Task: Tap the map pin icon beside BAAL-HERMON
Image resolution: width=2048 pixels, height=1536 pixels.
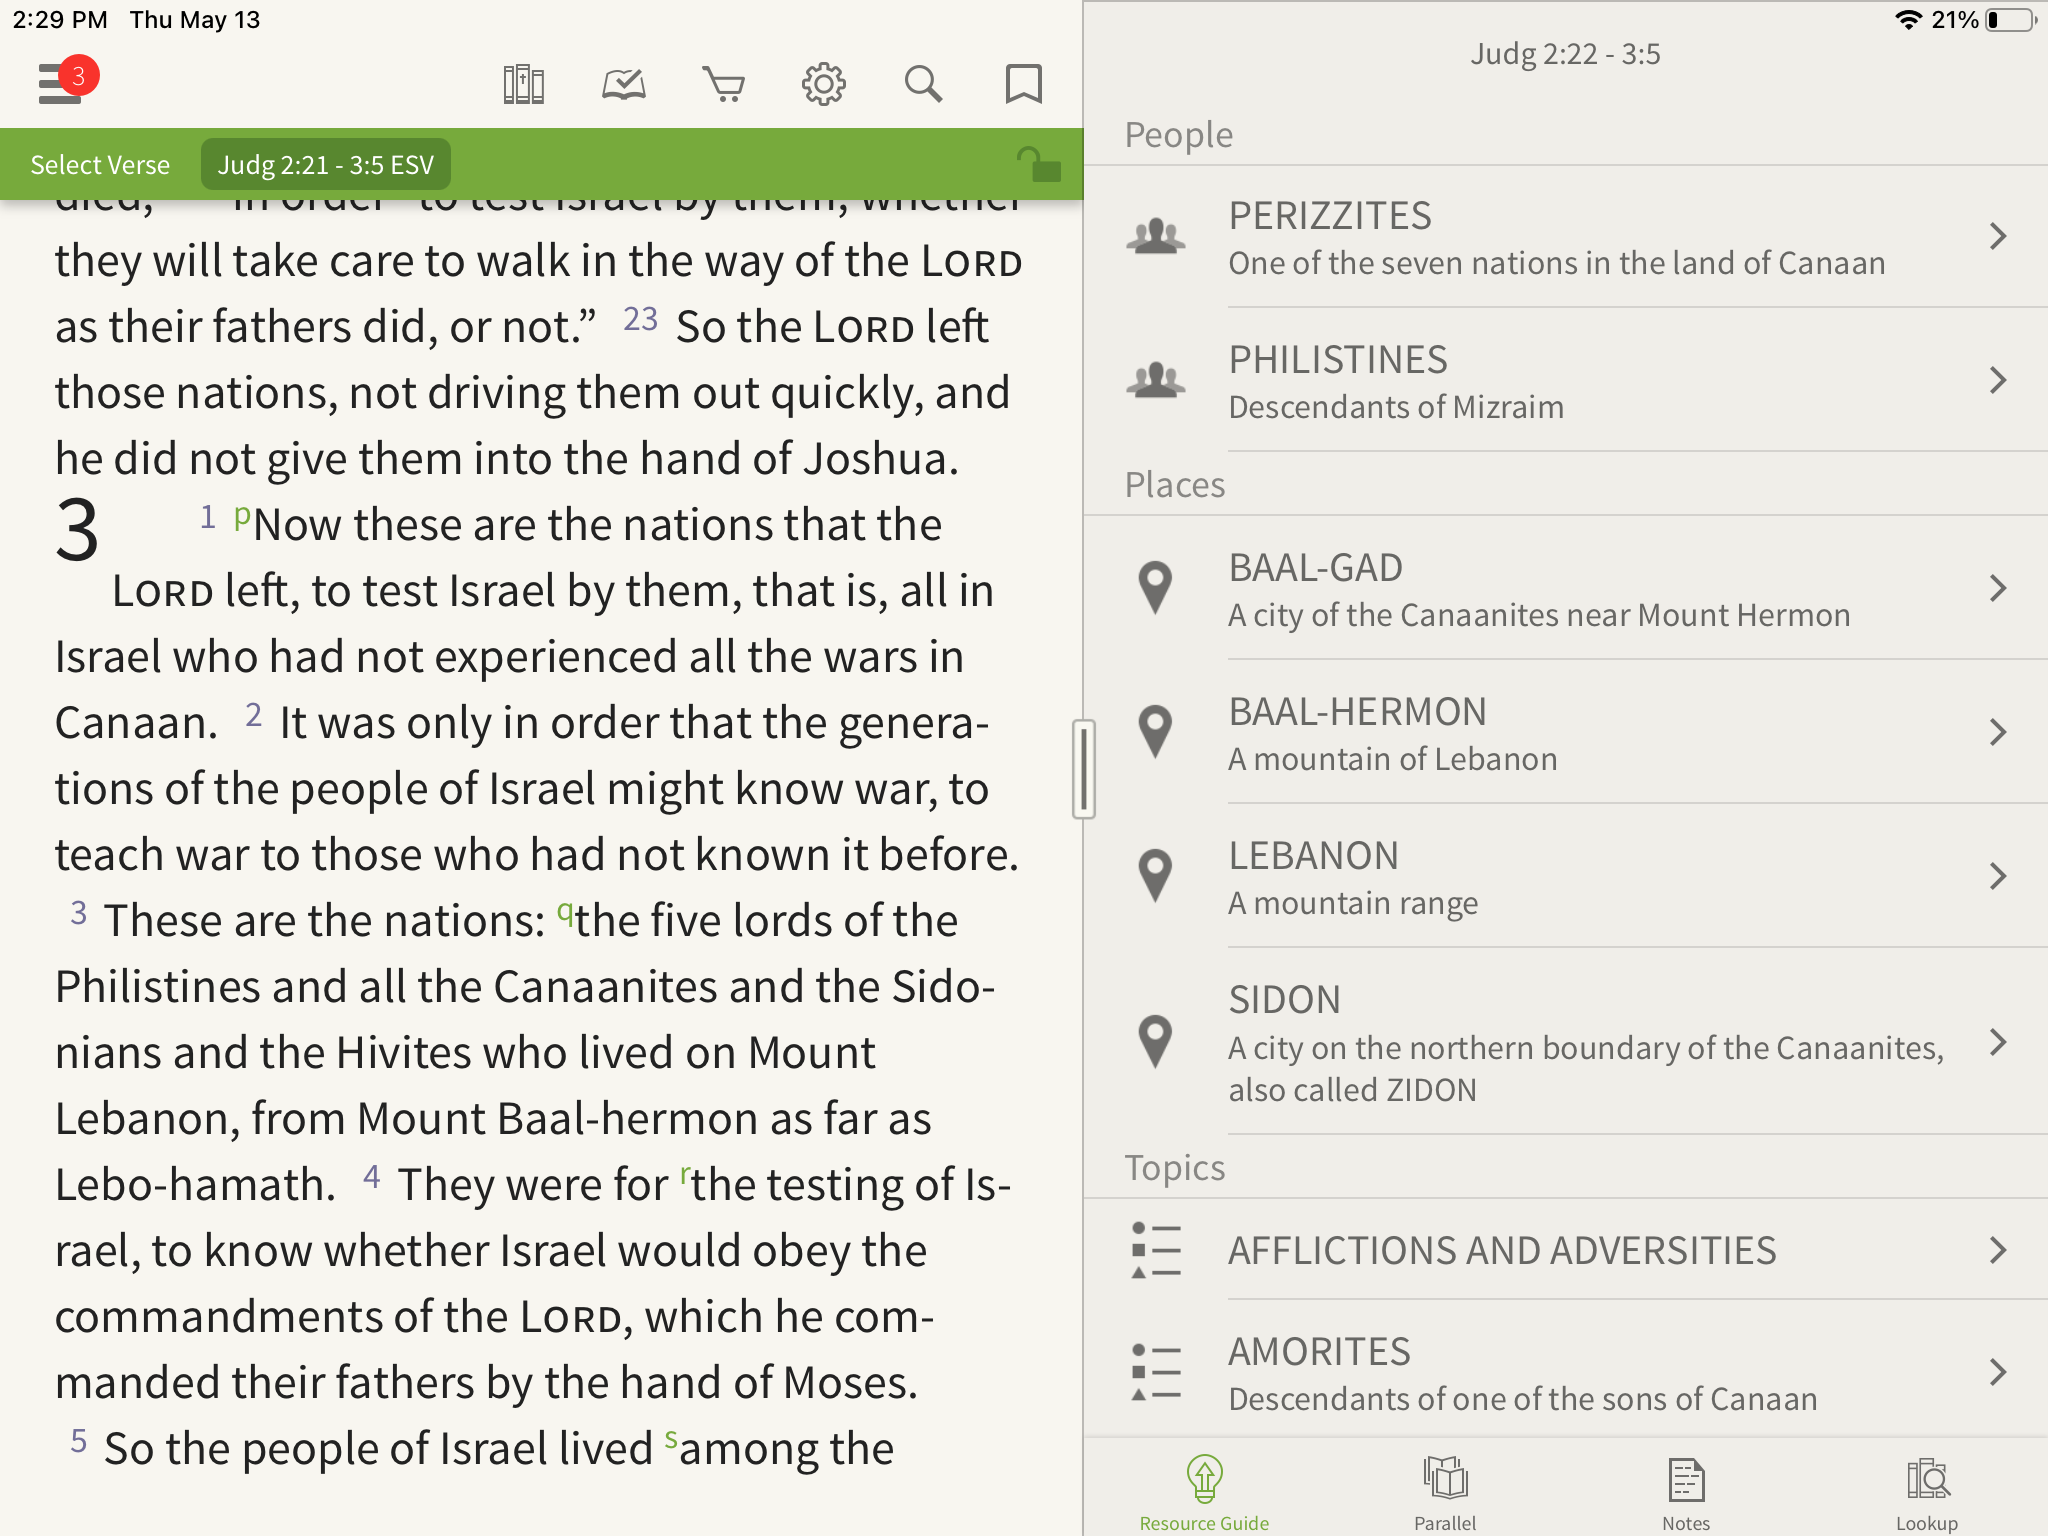Action: 1156,731
